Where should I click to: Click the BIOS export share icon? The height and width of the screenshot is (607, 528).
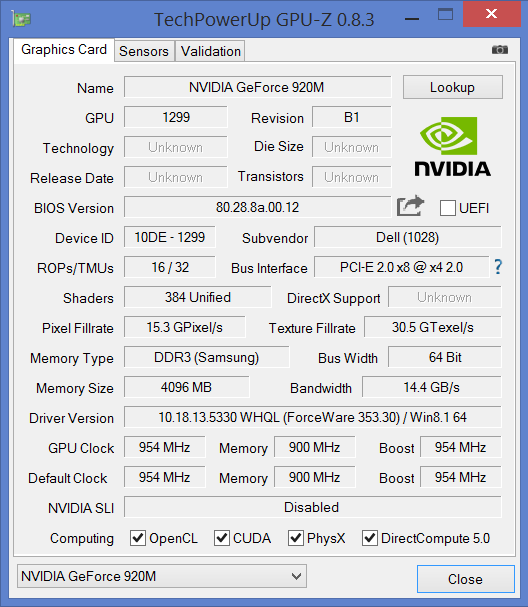(410, 206)
